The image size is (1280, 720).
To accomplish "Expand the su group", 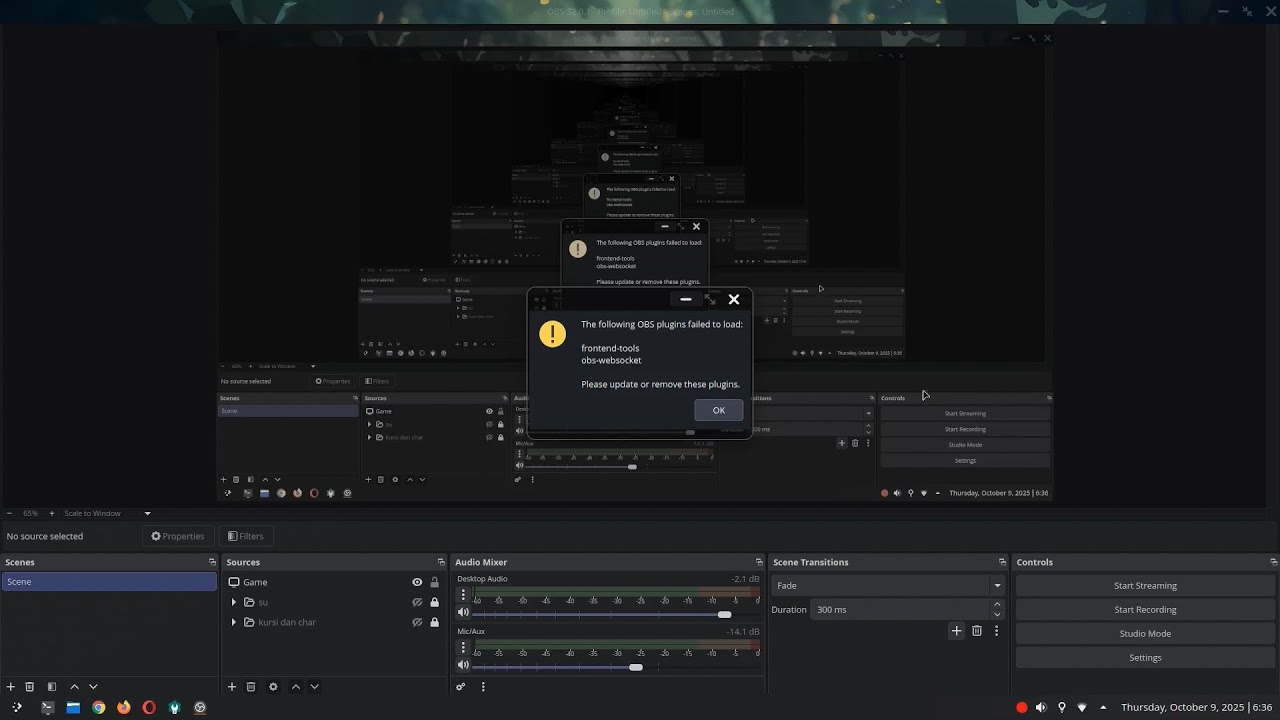I will click(234, 602).
